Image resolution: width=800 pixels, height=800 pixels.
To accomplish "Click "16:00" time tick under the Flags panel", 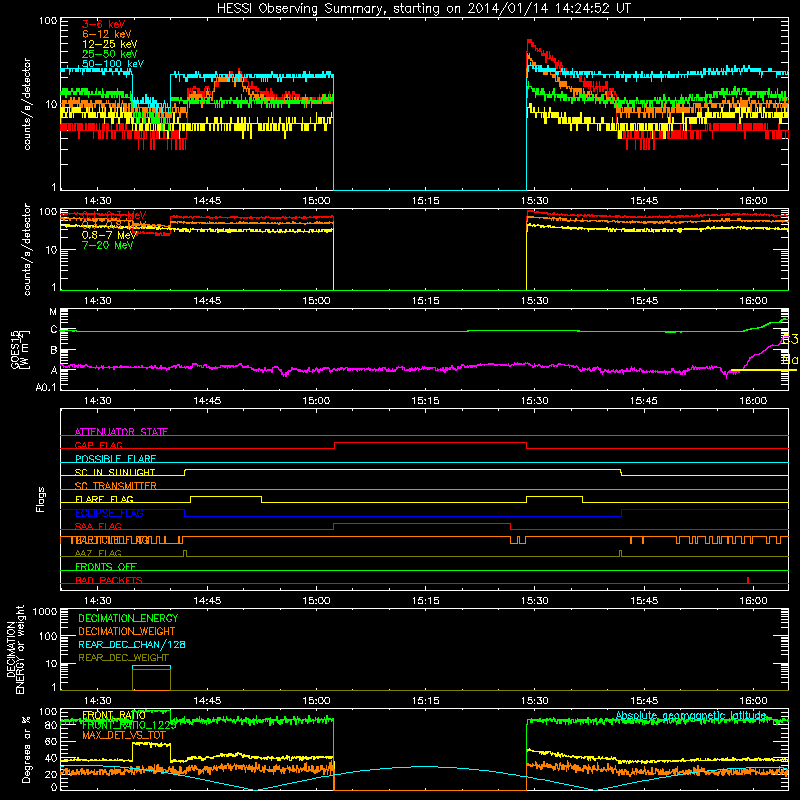I will point(753,601).
